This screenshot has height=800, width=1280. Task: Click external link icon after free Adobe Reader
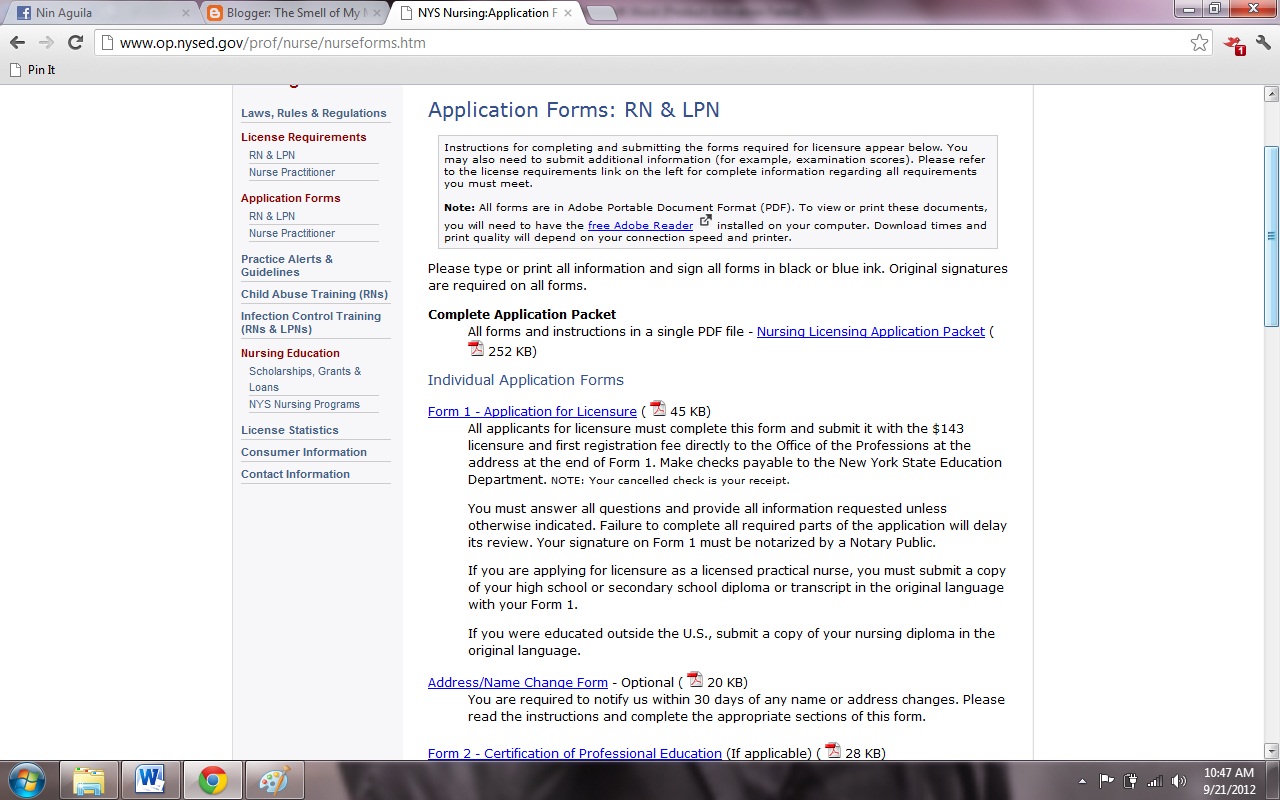coord(705,221)
